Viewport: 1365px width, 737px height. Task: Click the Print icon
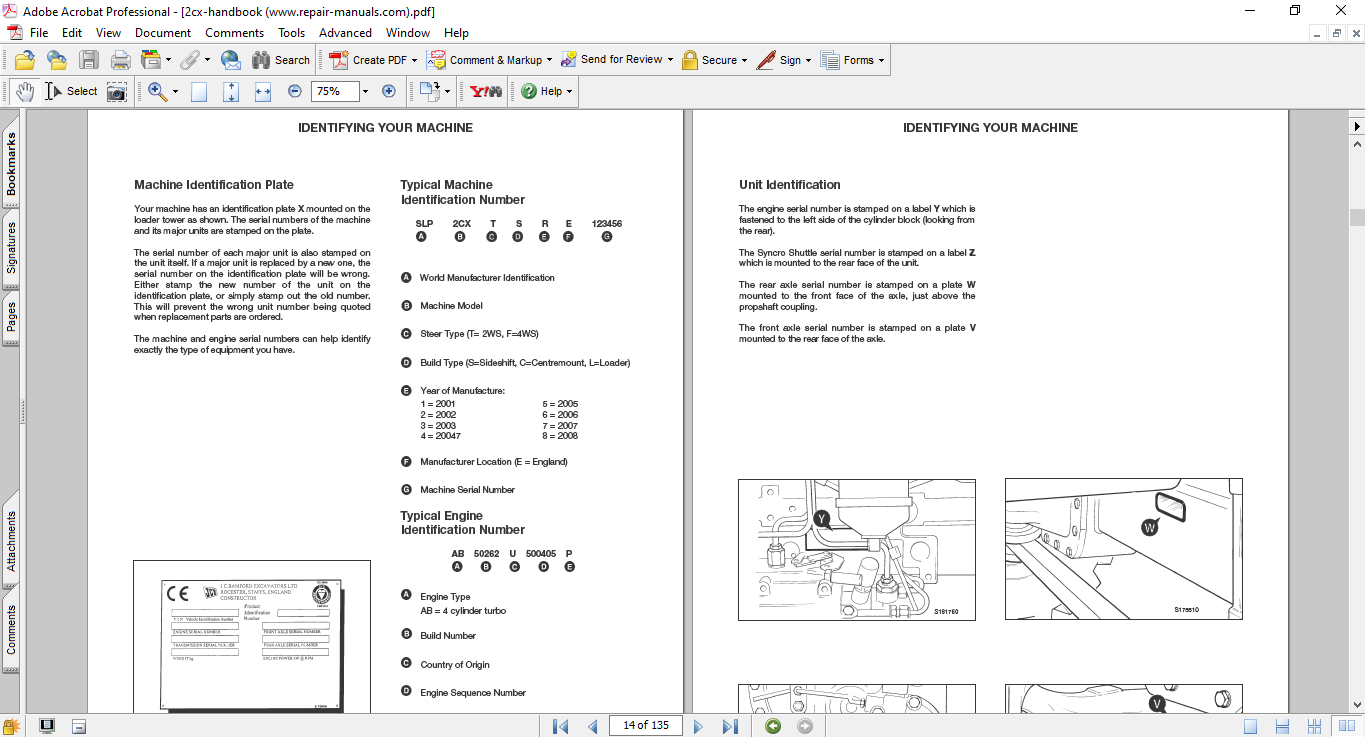[x=121, y=60]
